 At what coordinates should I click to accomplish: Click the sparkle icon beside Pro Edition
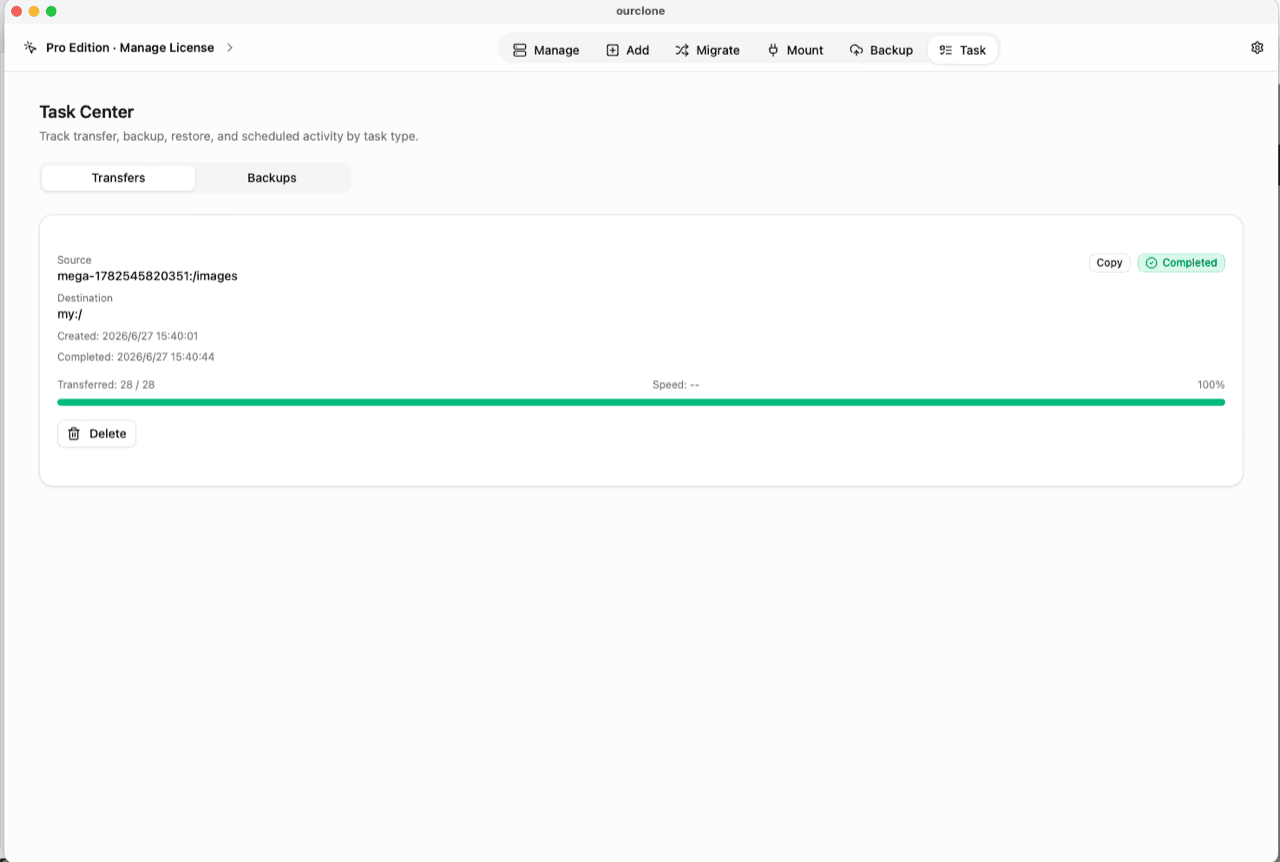[x=30, y=48]
